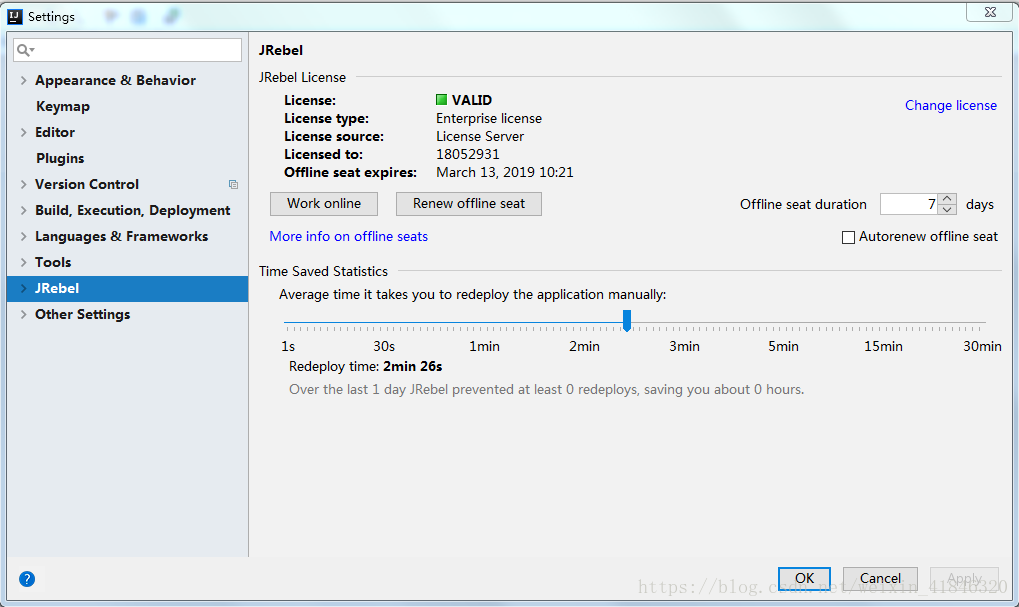Image resolution: width=1019 pixels, height=607 pixels.
Task: Click the green VALID license status indicator
Action: point(441,100)
